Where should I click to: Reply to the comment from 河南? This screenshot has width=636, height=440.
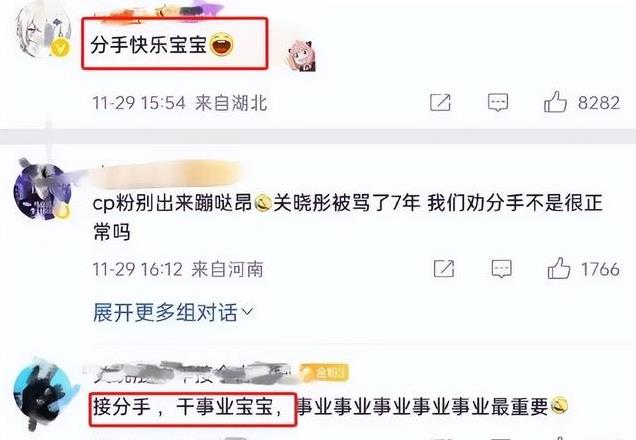tap(501, 268)
